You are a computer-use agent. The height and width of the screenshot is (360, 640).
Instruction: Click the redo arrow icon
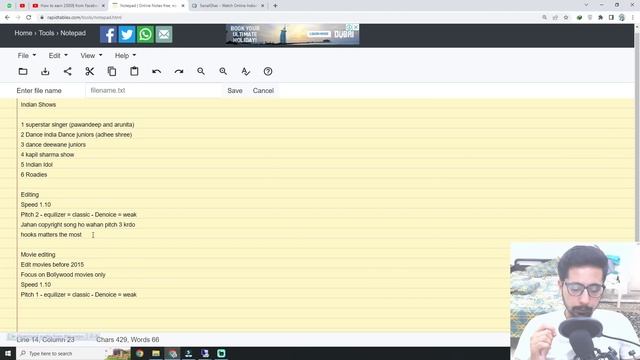tap(179, 71)
